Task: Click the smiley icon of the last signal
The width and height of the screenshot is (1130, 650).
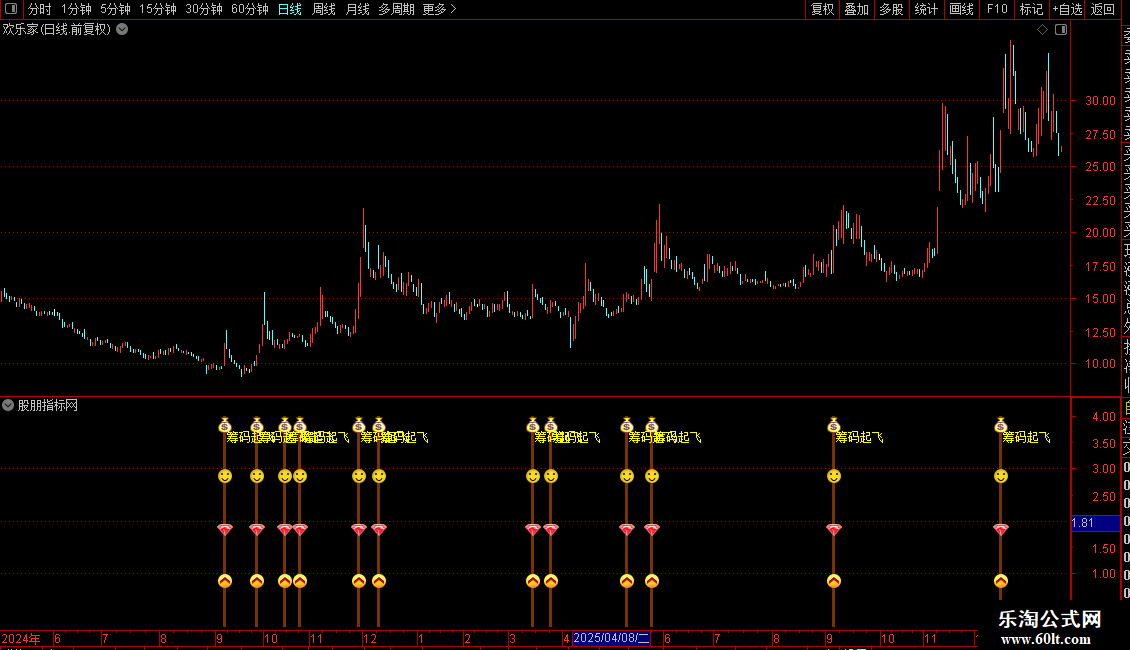Action: click(1000, 476)
